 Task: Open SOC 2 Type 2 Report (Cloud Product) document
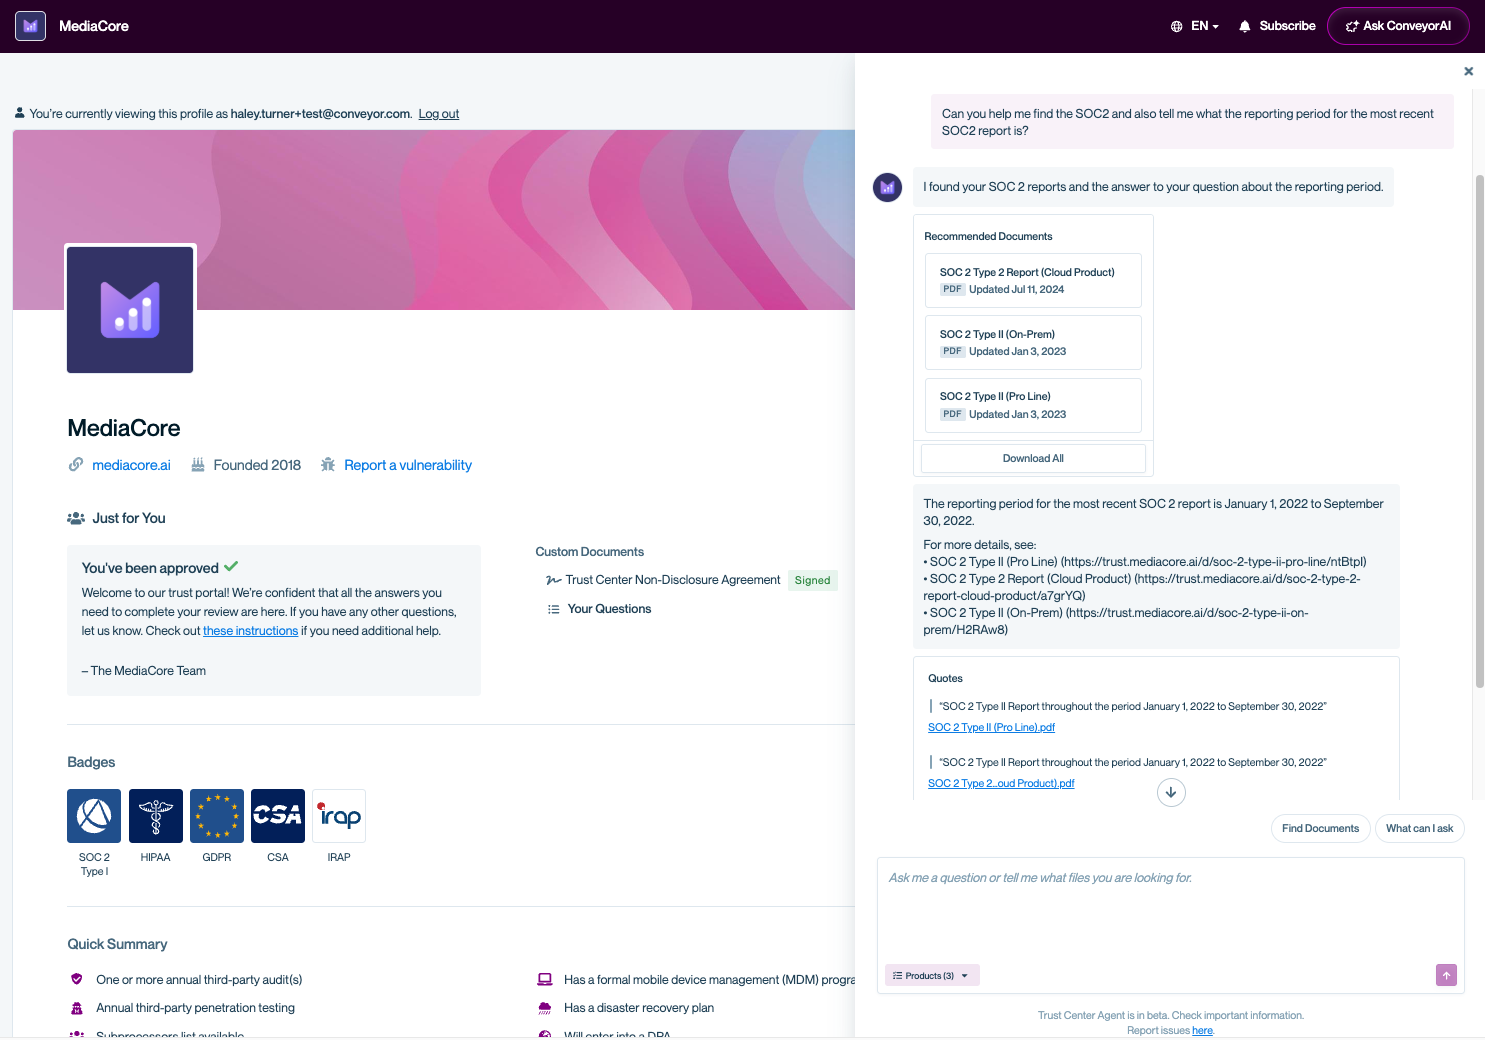1033,280
